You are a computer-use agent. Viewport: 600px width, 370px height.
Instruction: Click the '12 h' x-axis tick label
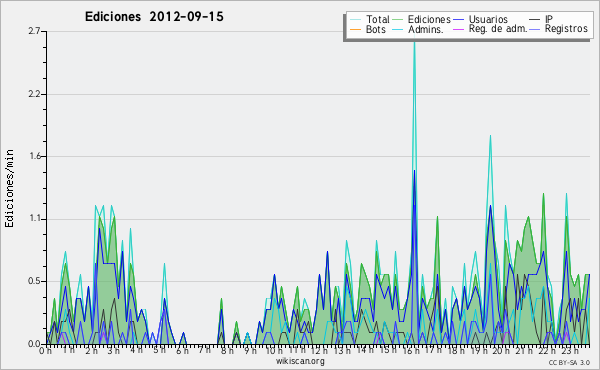(319, 351)
